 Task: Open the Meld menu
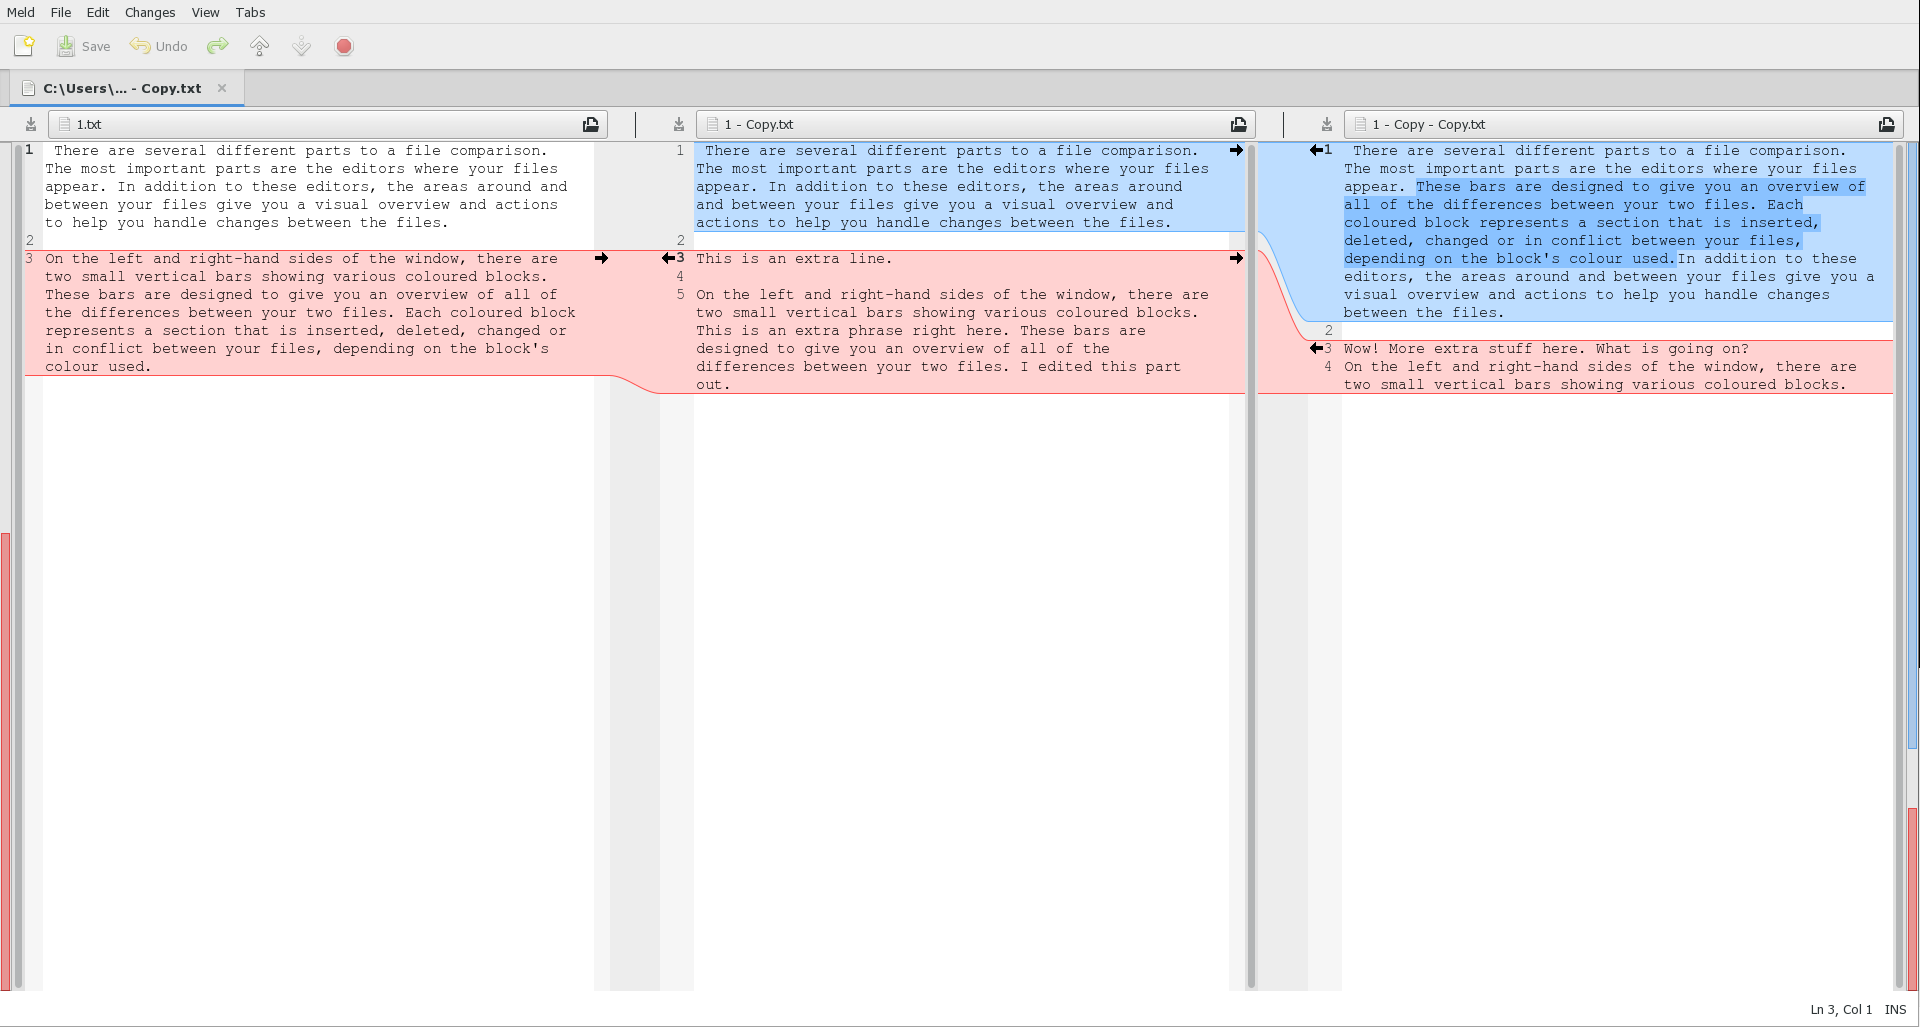click(x=21, y=12)
